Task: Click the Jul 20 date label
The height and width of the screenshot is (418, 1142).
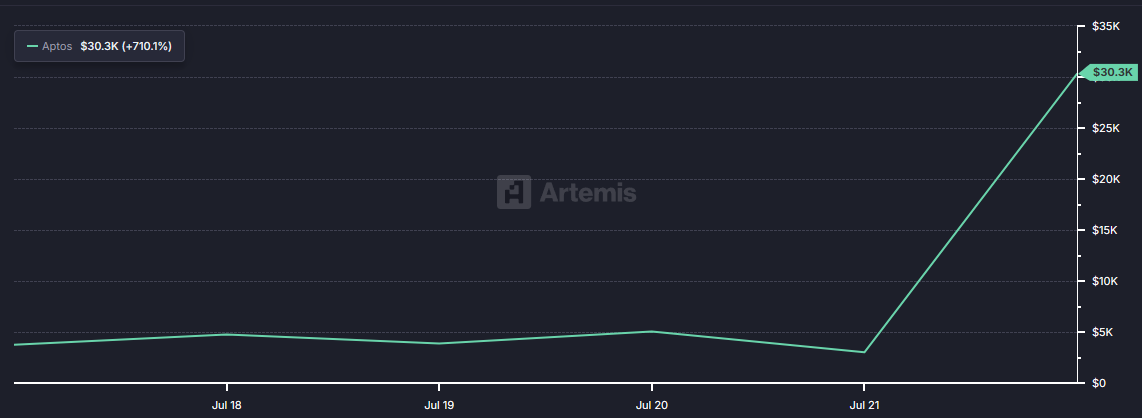Action: click(651, 405)
